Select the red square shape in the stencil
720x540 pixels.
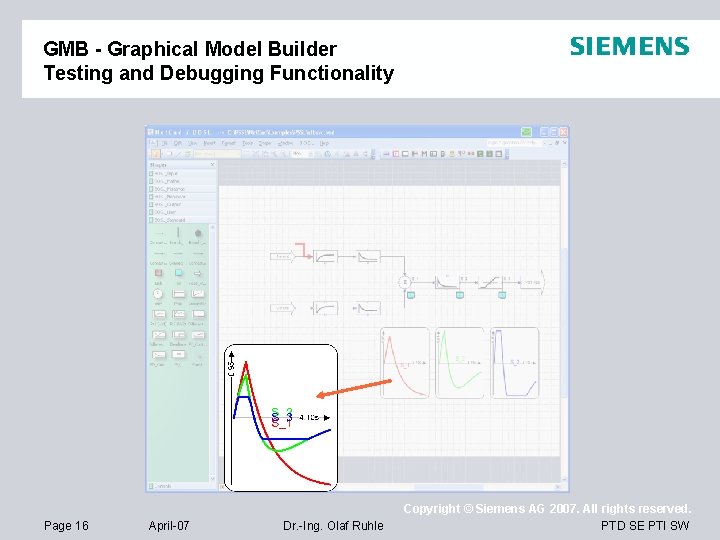158,273
